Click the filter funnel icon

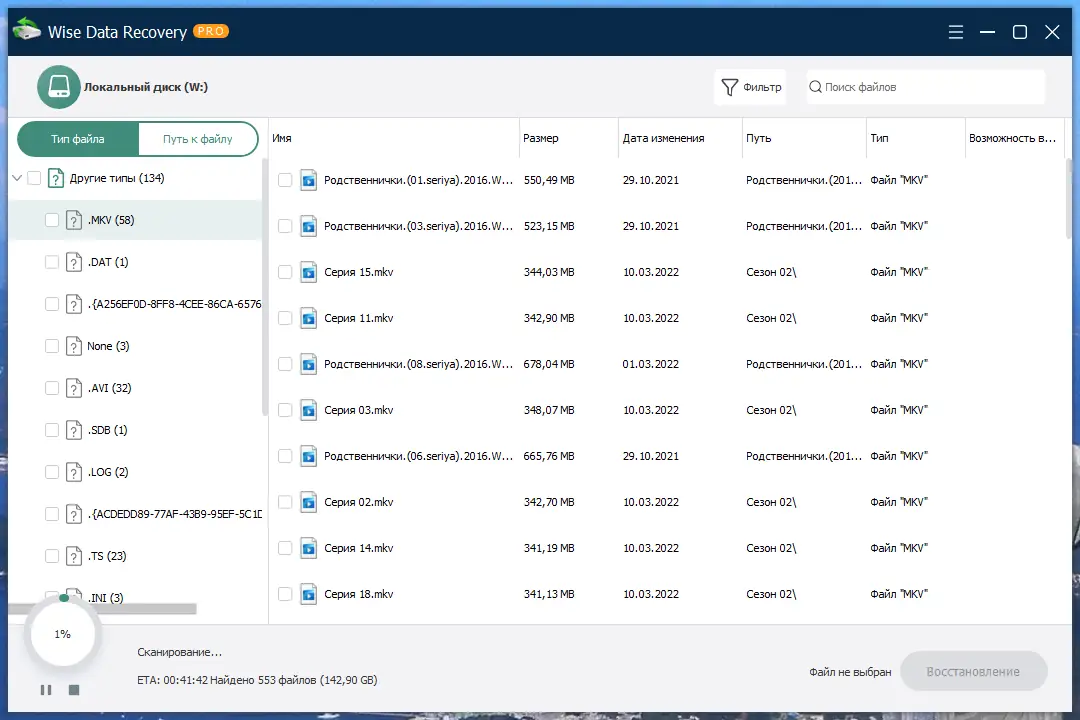729,88
